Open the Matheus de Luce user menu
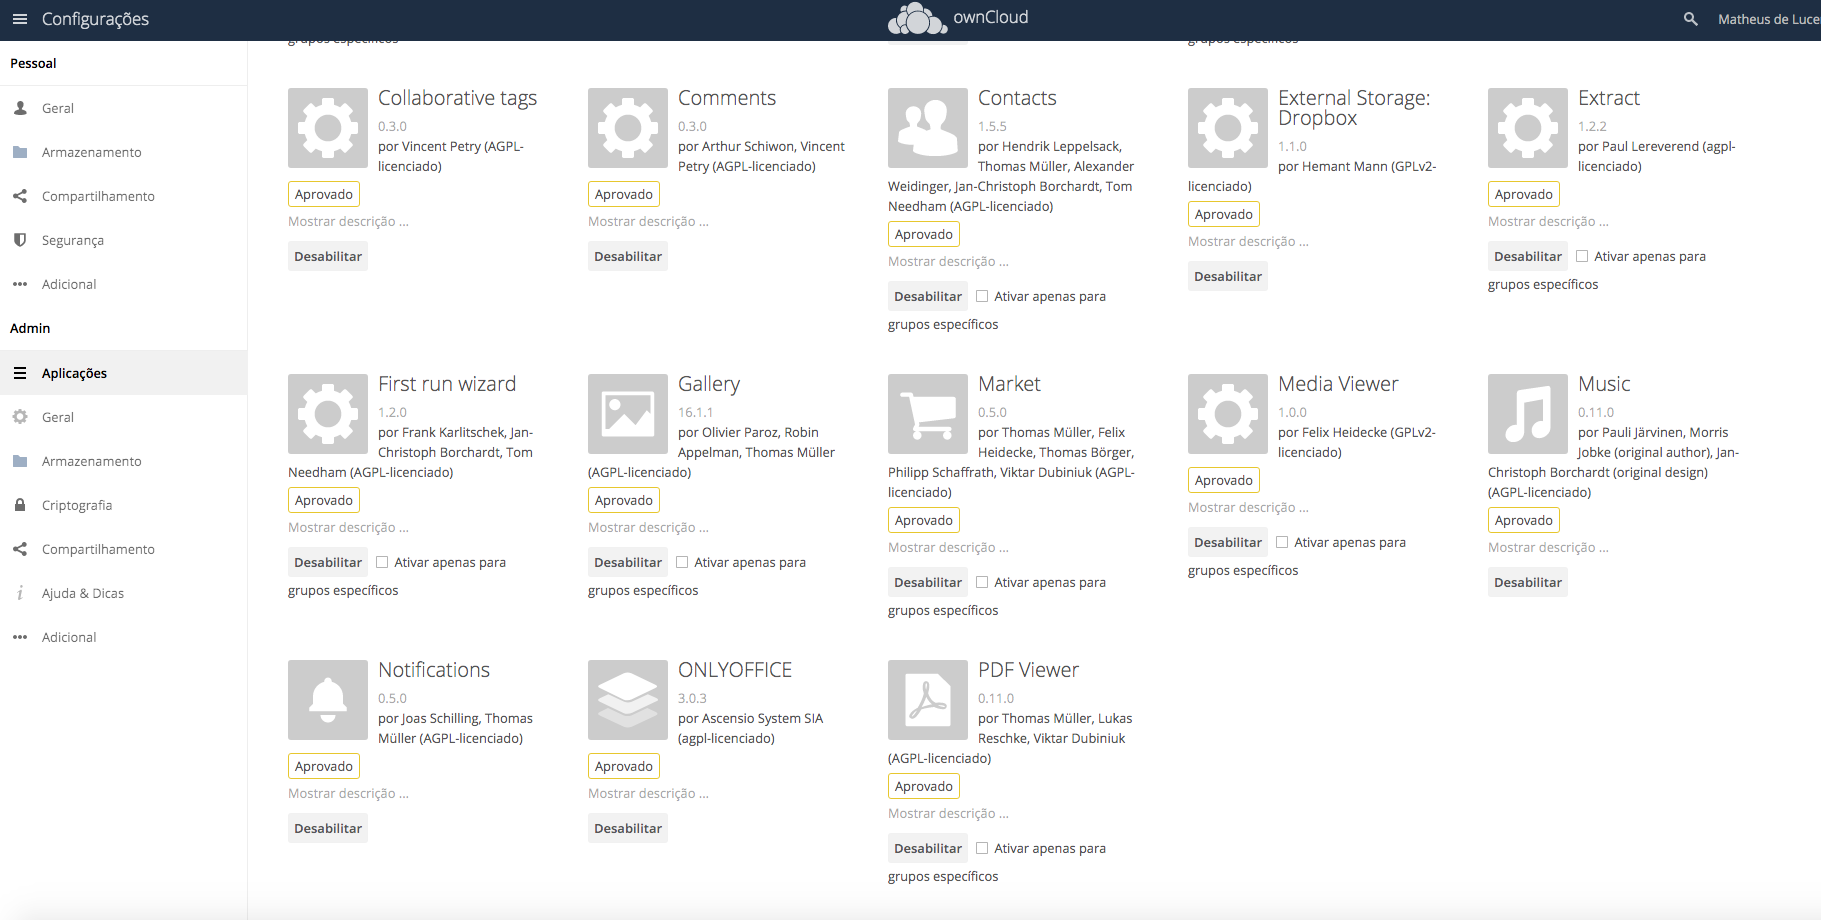 pyautogui.click(x=1768, y=19)
